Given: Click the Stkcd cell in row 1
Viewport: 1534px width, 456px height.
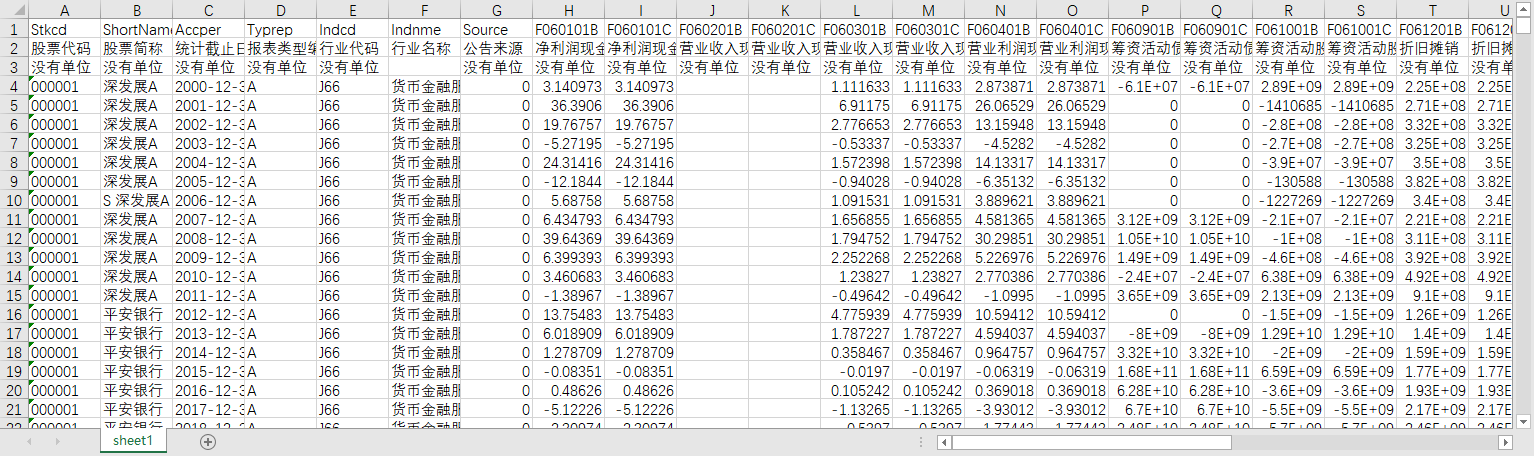Looking at the screenshot, I should [64, 29].
